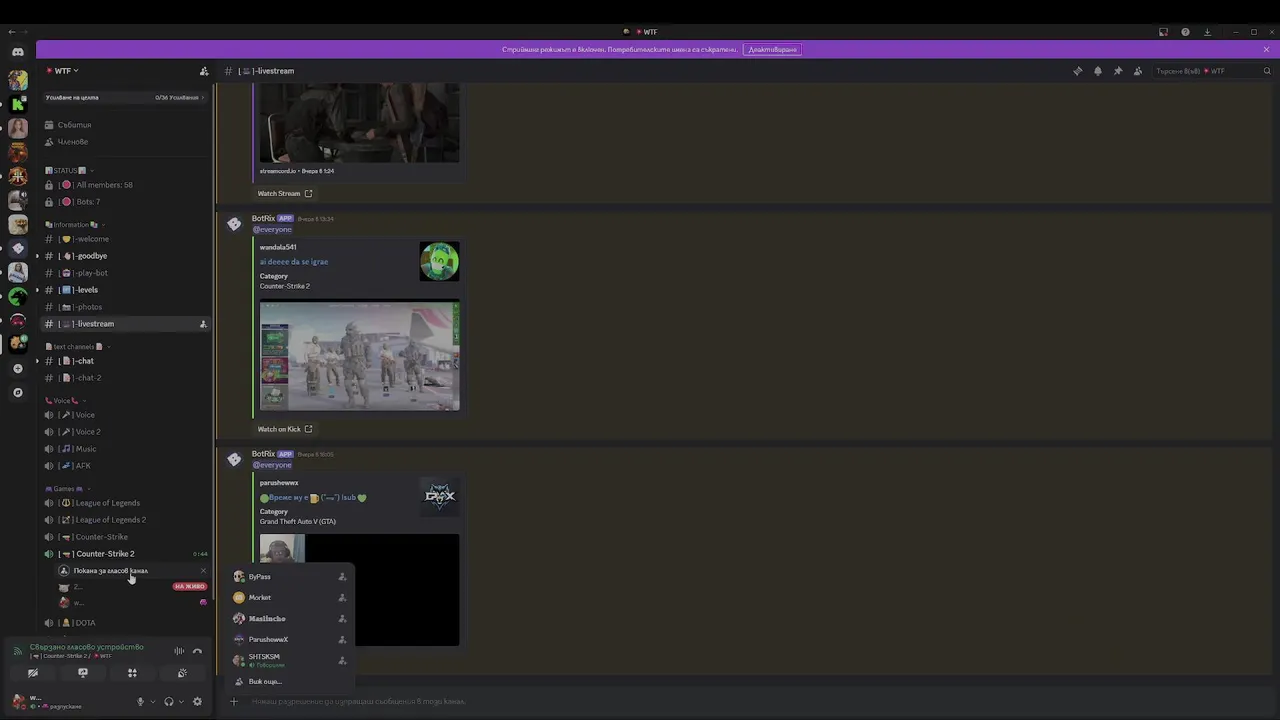This screenshot has height=720, width=1280.
Task: Open headphone output options arrow
Action: click(180, 702)
